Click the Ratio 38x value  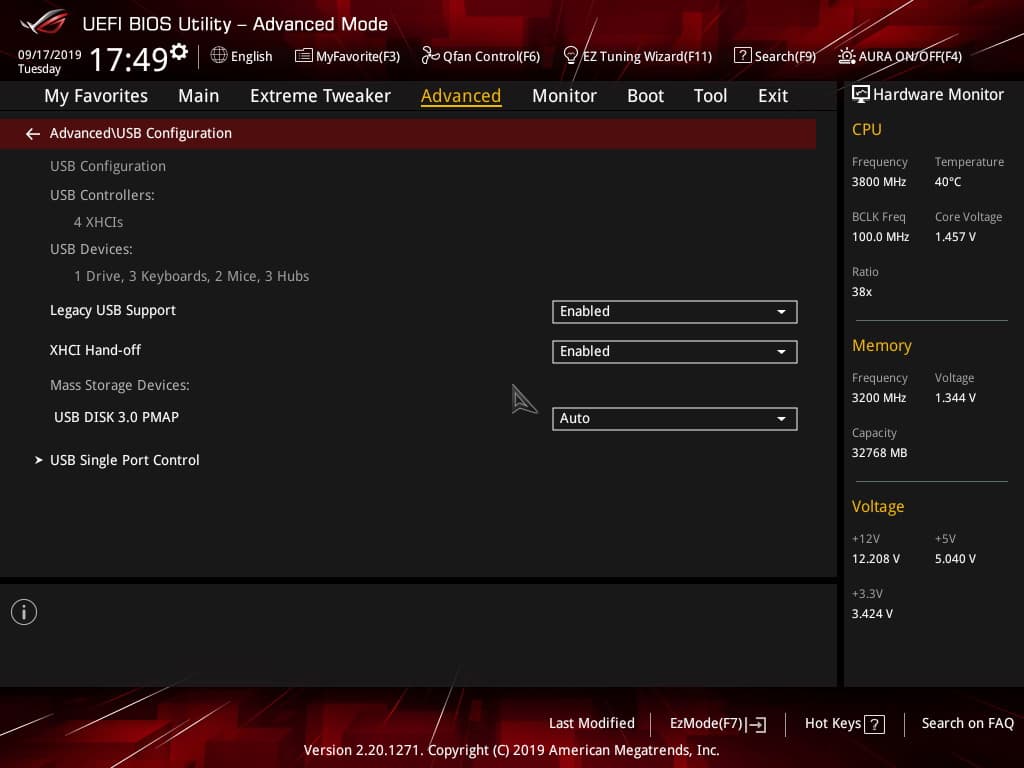862,292
